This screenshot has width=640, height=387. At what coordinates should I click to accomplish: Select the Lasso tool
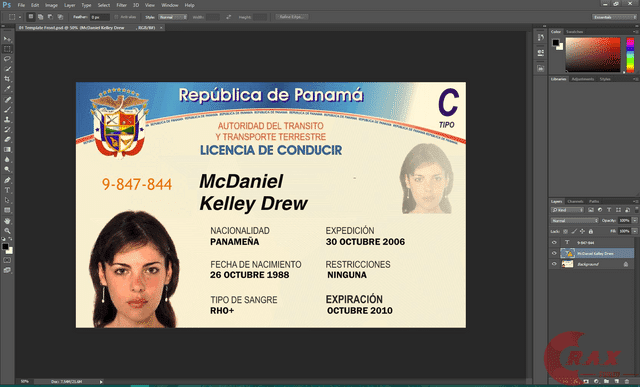click(7, 59)
